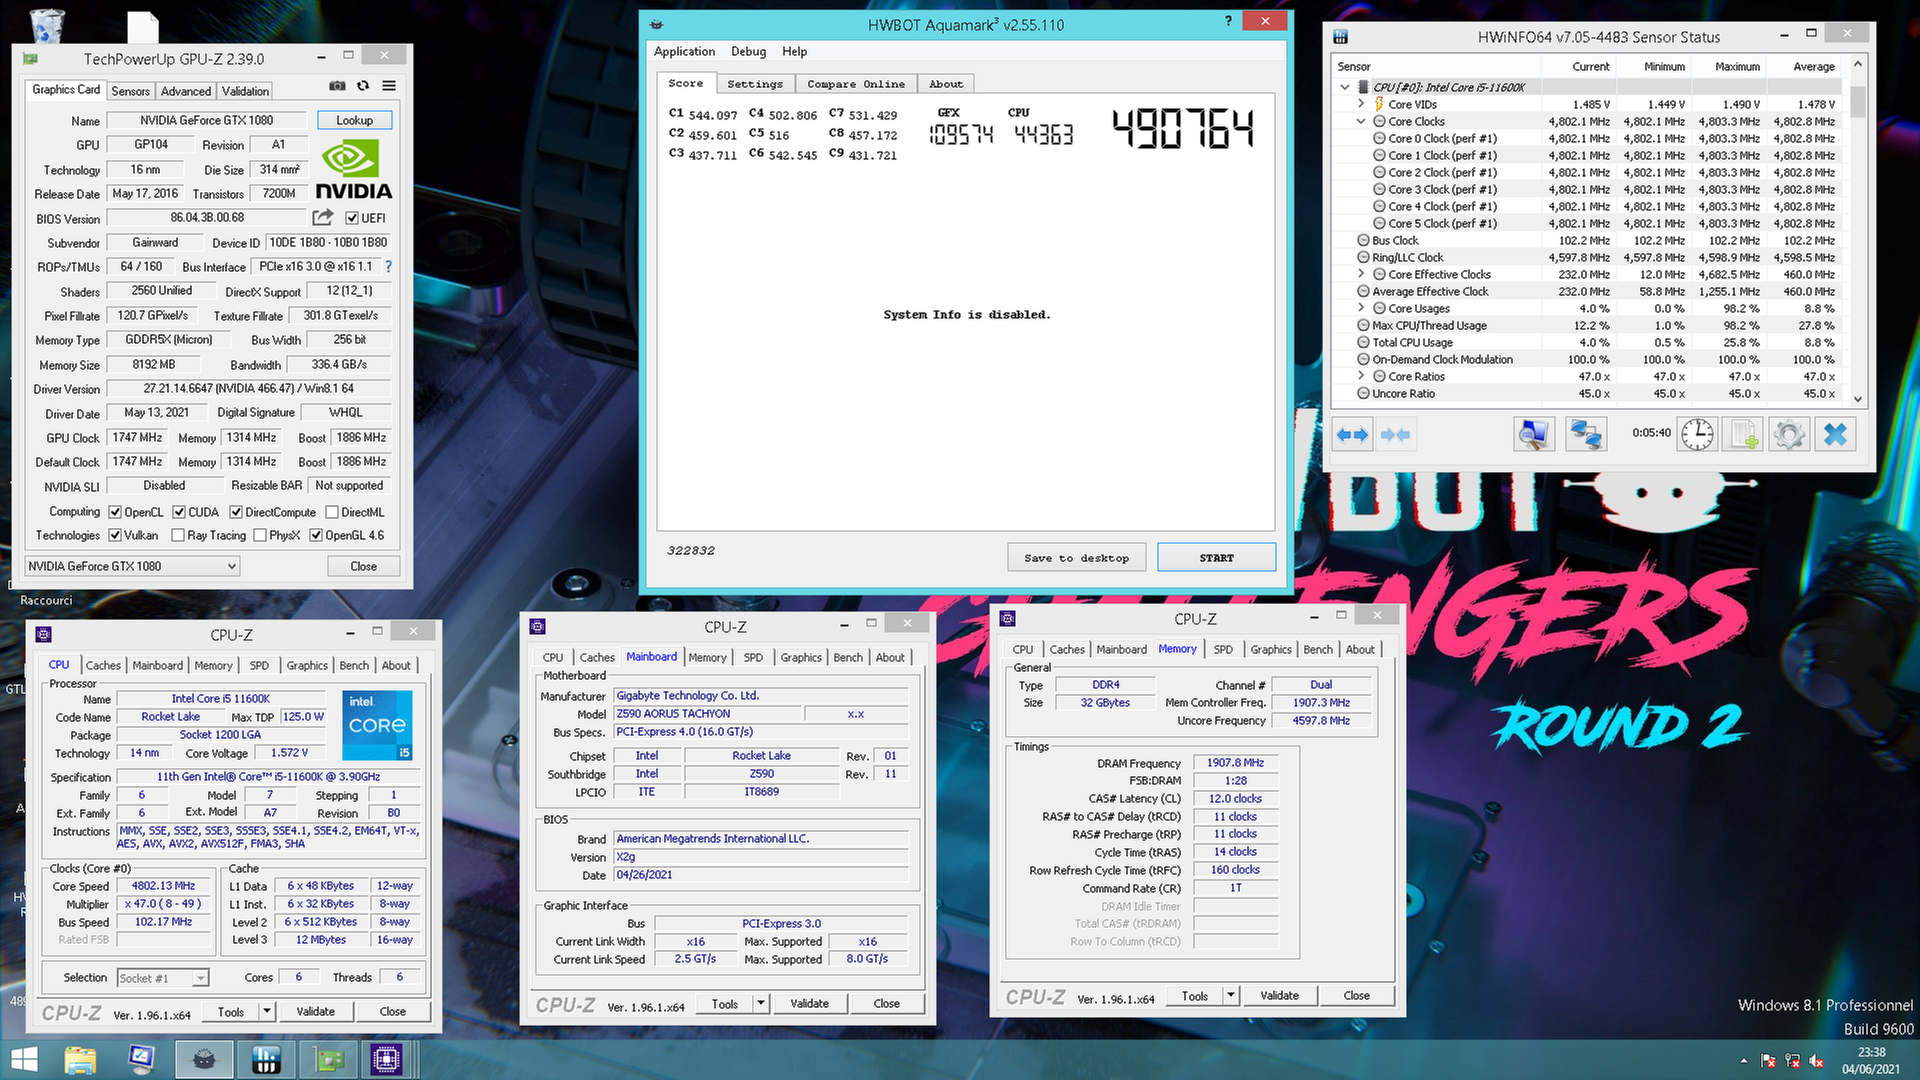Open Compare Online tab in Aquamark

point(856,84)
